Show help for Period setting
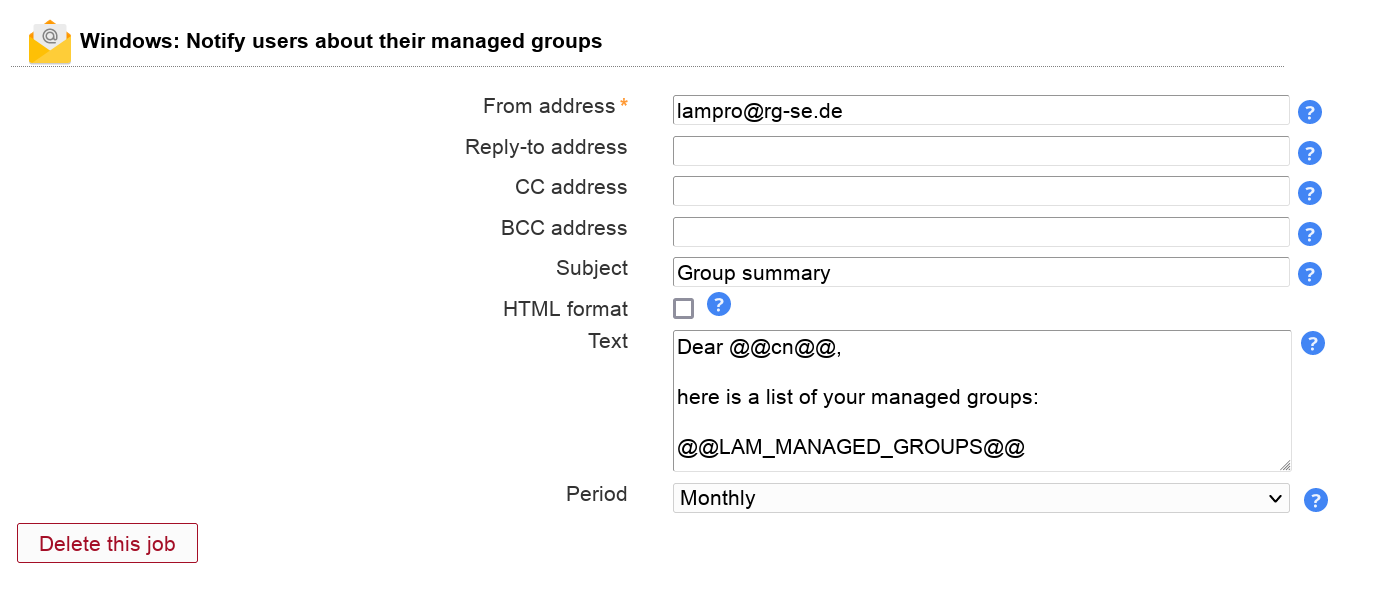Viewport: 1382px width, 599px height. (x=1315, y=500)
